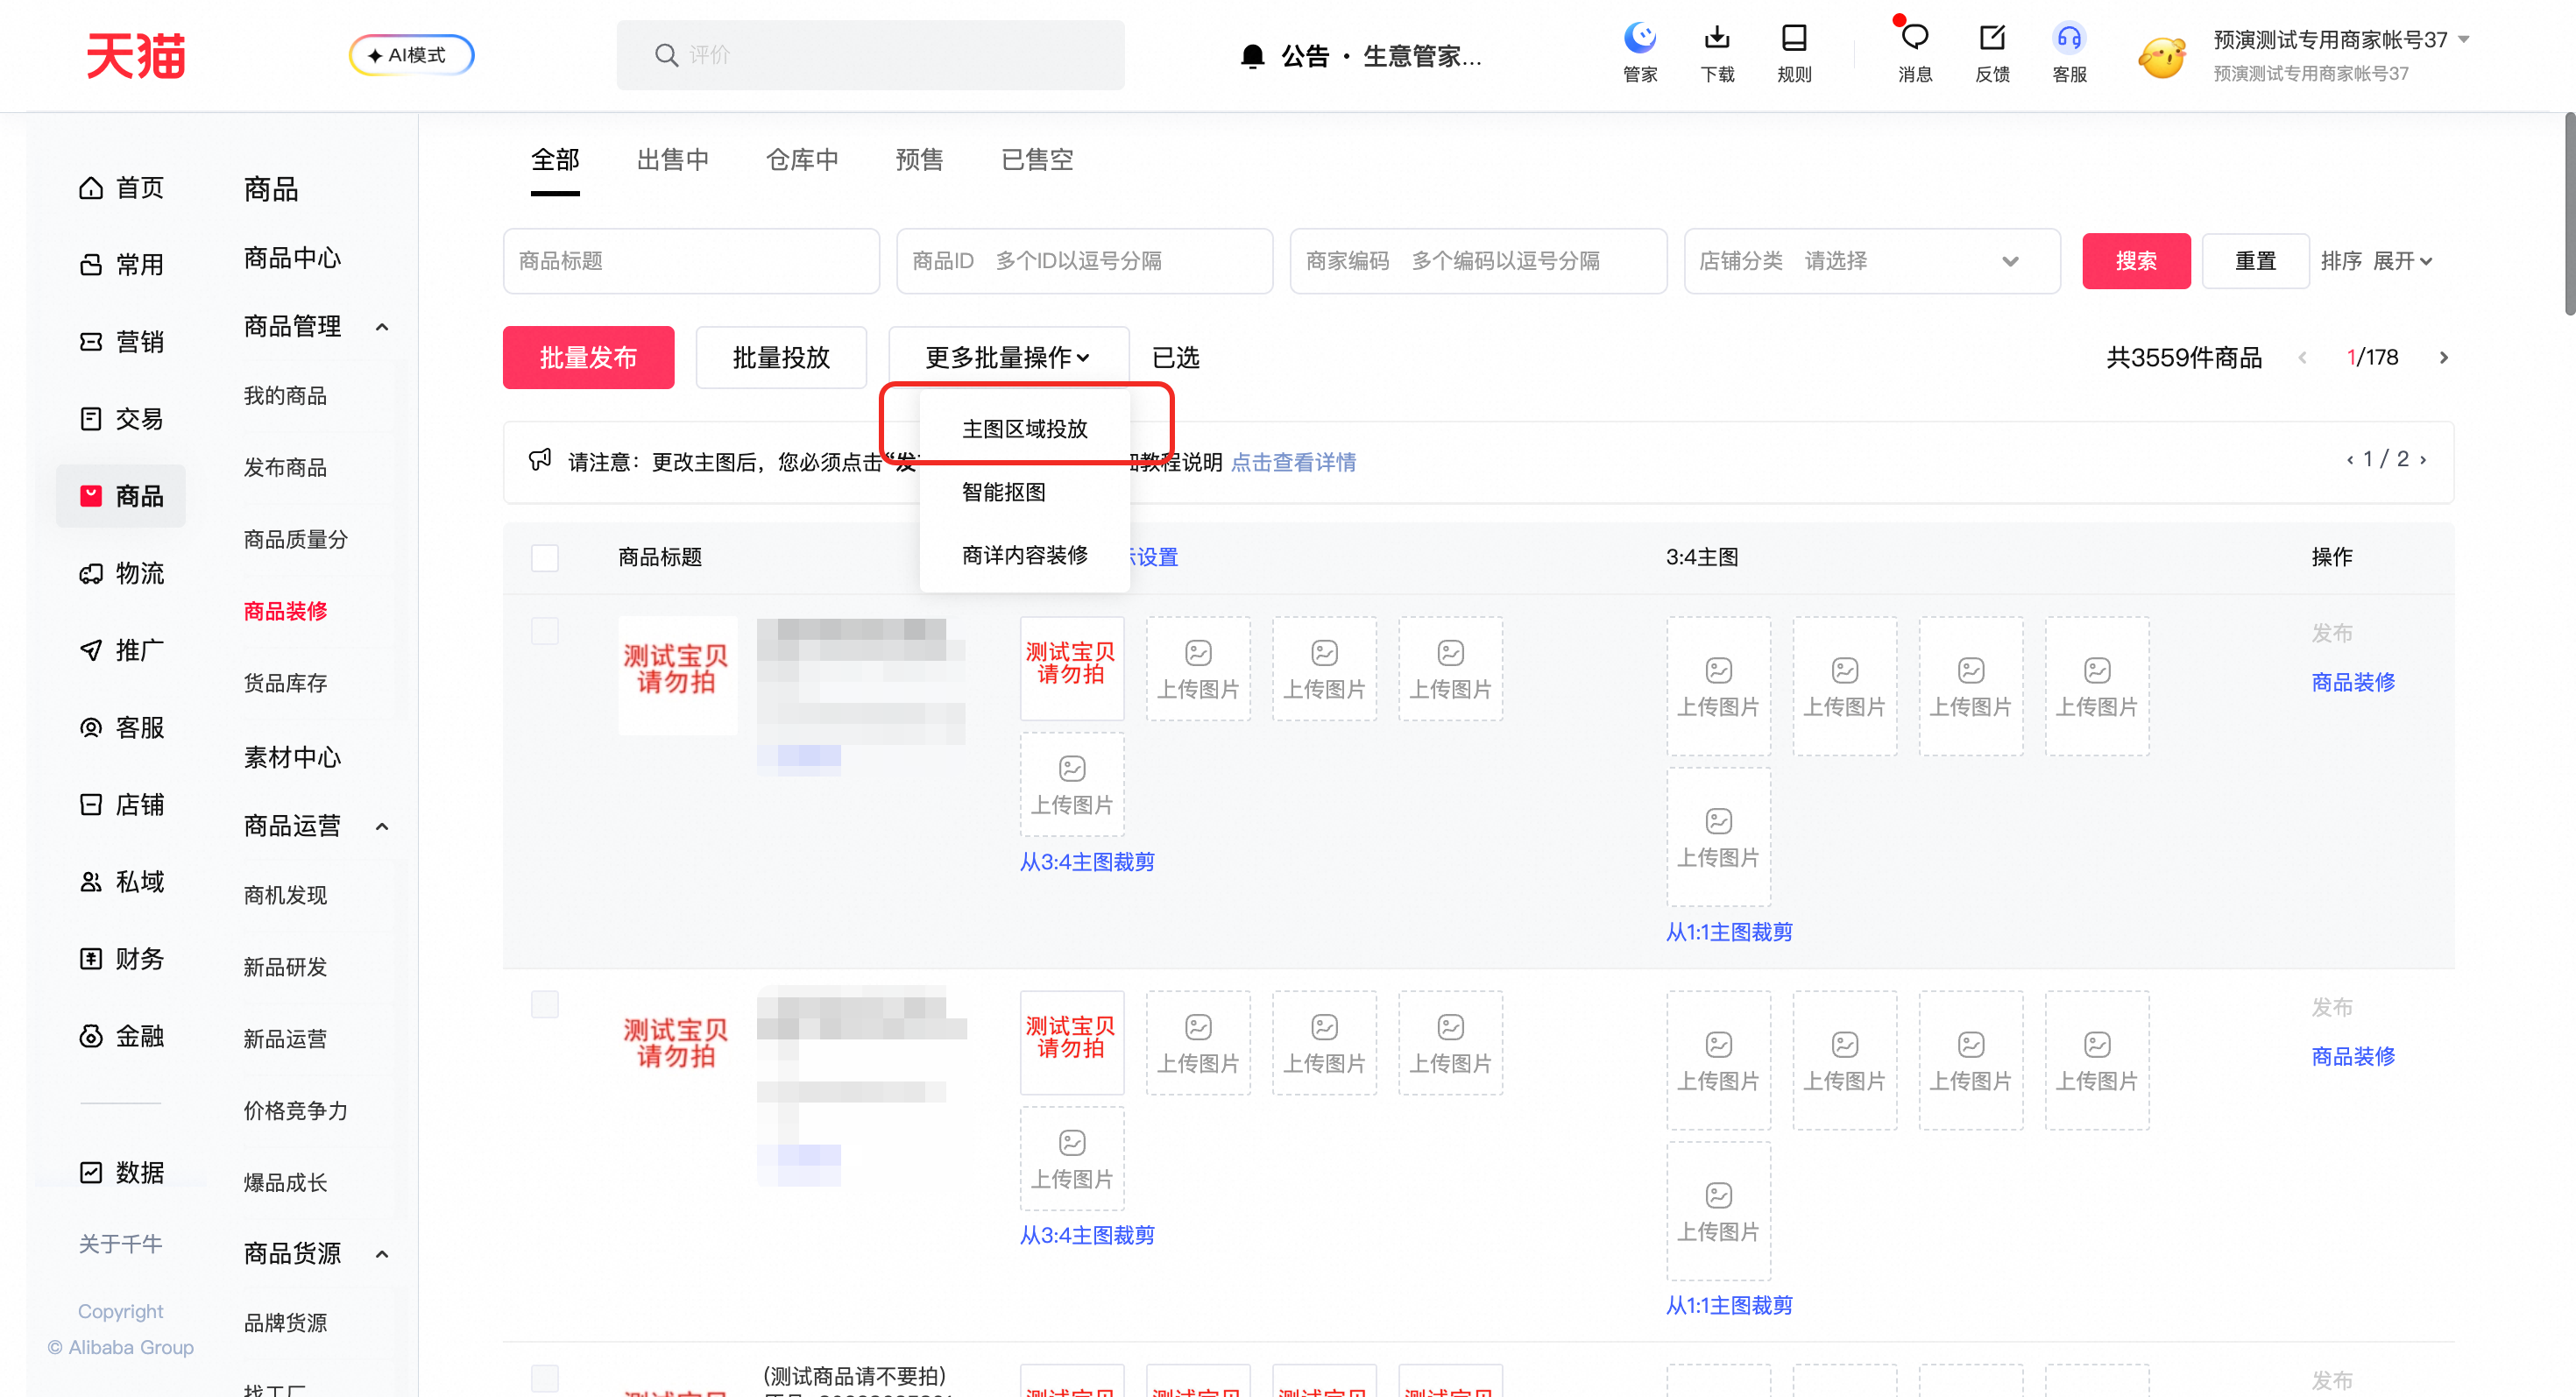Screen dimensions: 2576x1397
Task: Click the 重置 button
Action: 2255,261
